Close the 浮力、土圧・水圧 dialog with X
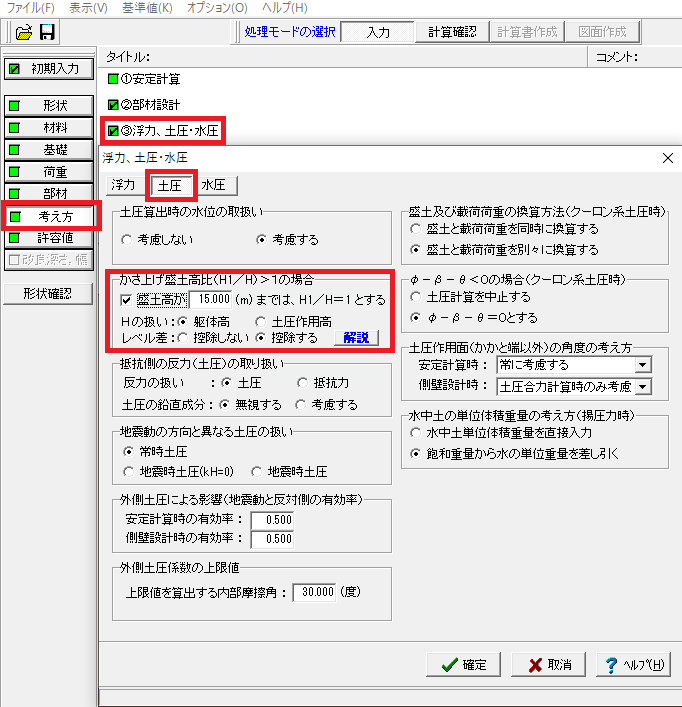 click(x=668, y=158)
